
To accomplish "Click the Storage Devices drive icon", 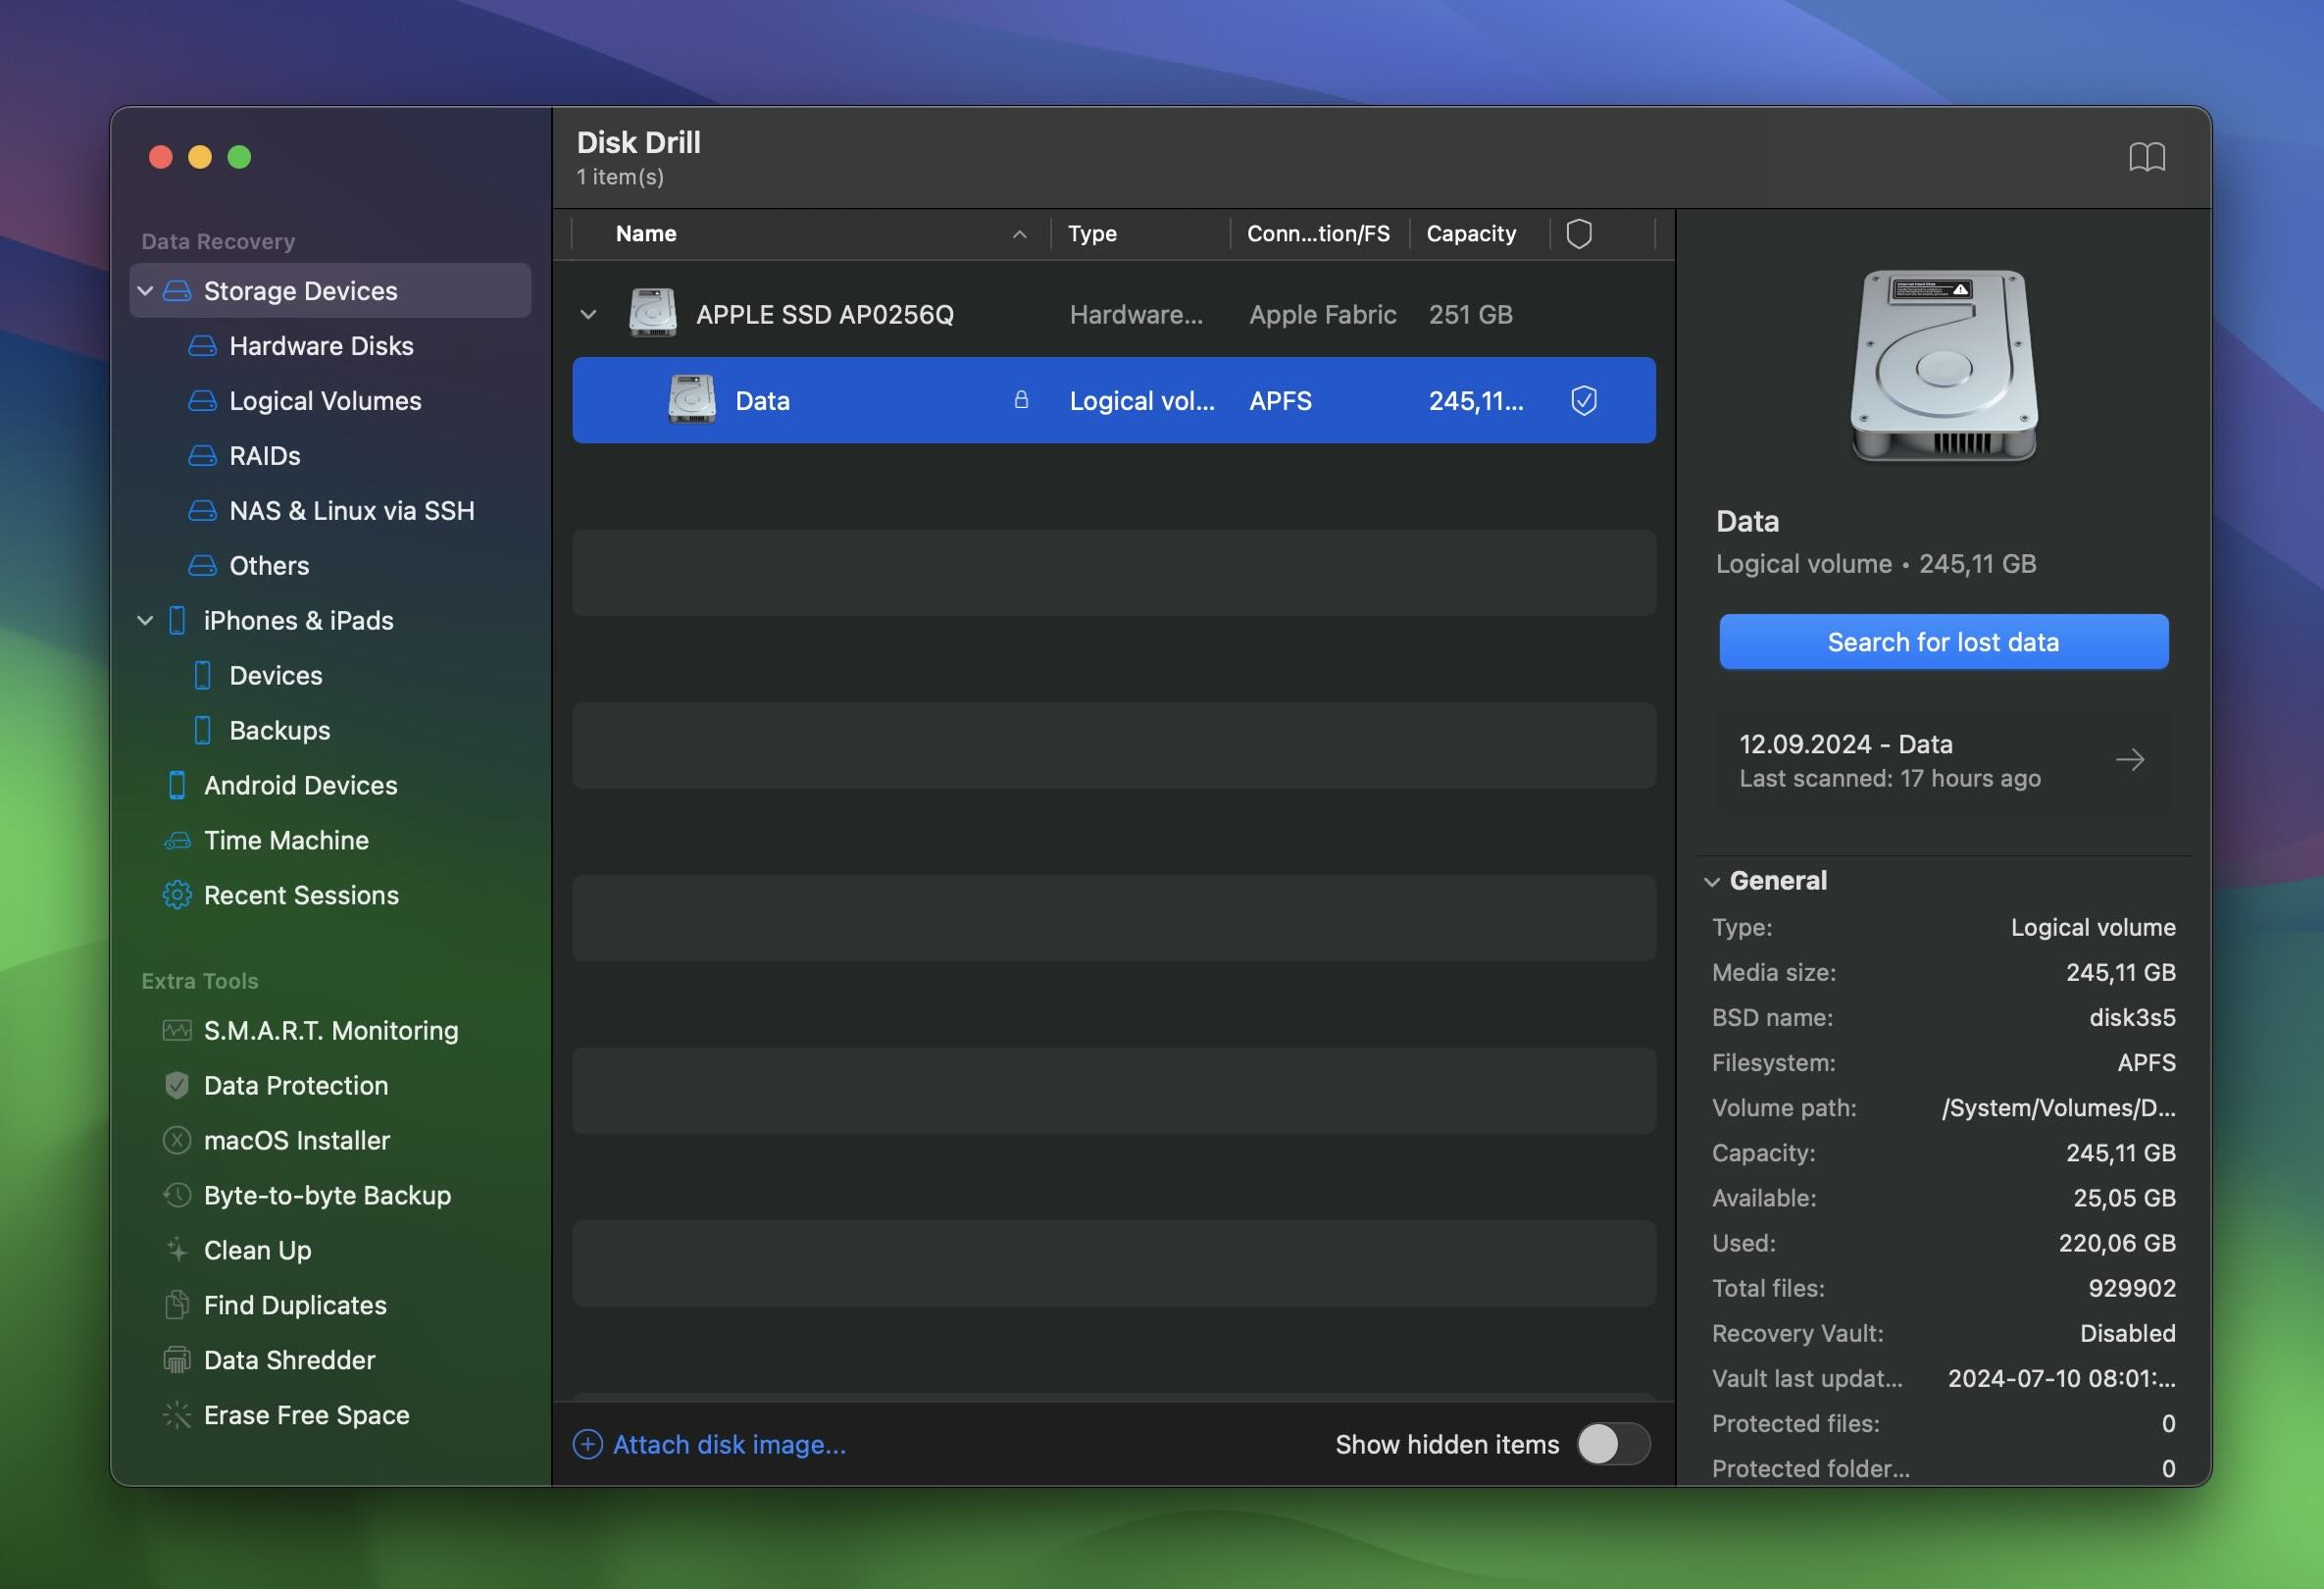I will click(177, 291).
